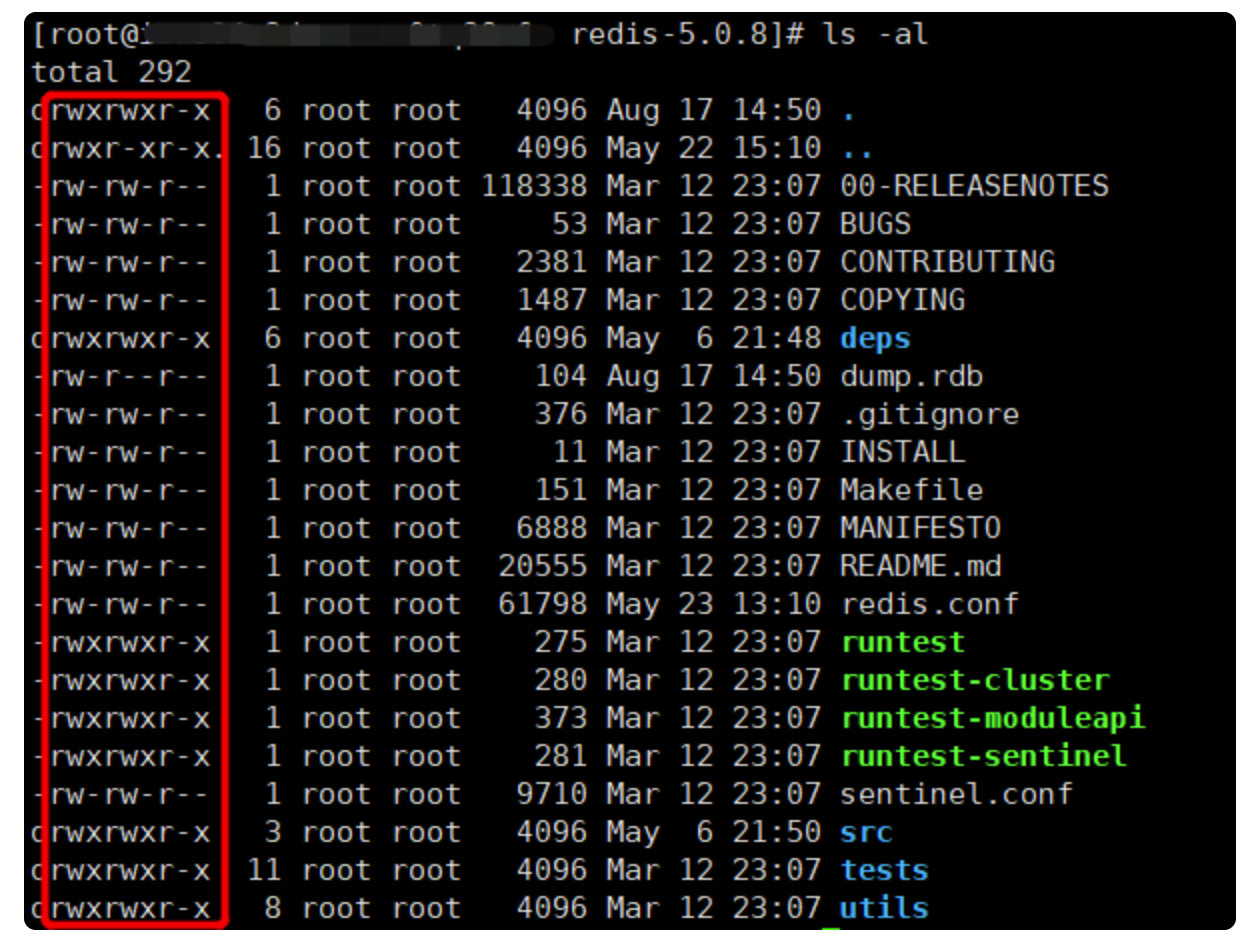1254x944 pixels.
Task: Select the runtest-sentinel script name
Action: pos(983,756)
